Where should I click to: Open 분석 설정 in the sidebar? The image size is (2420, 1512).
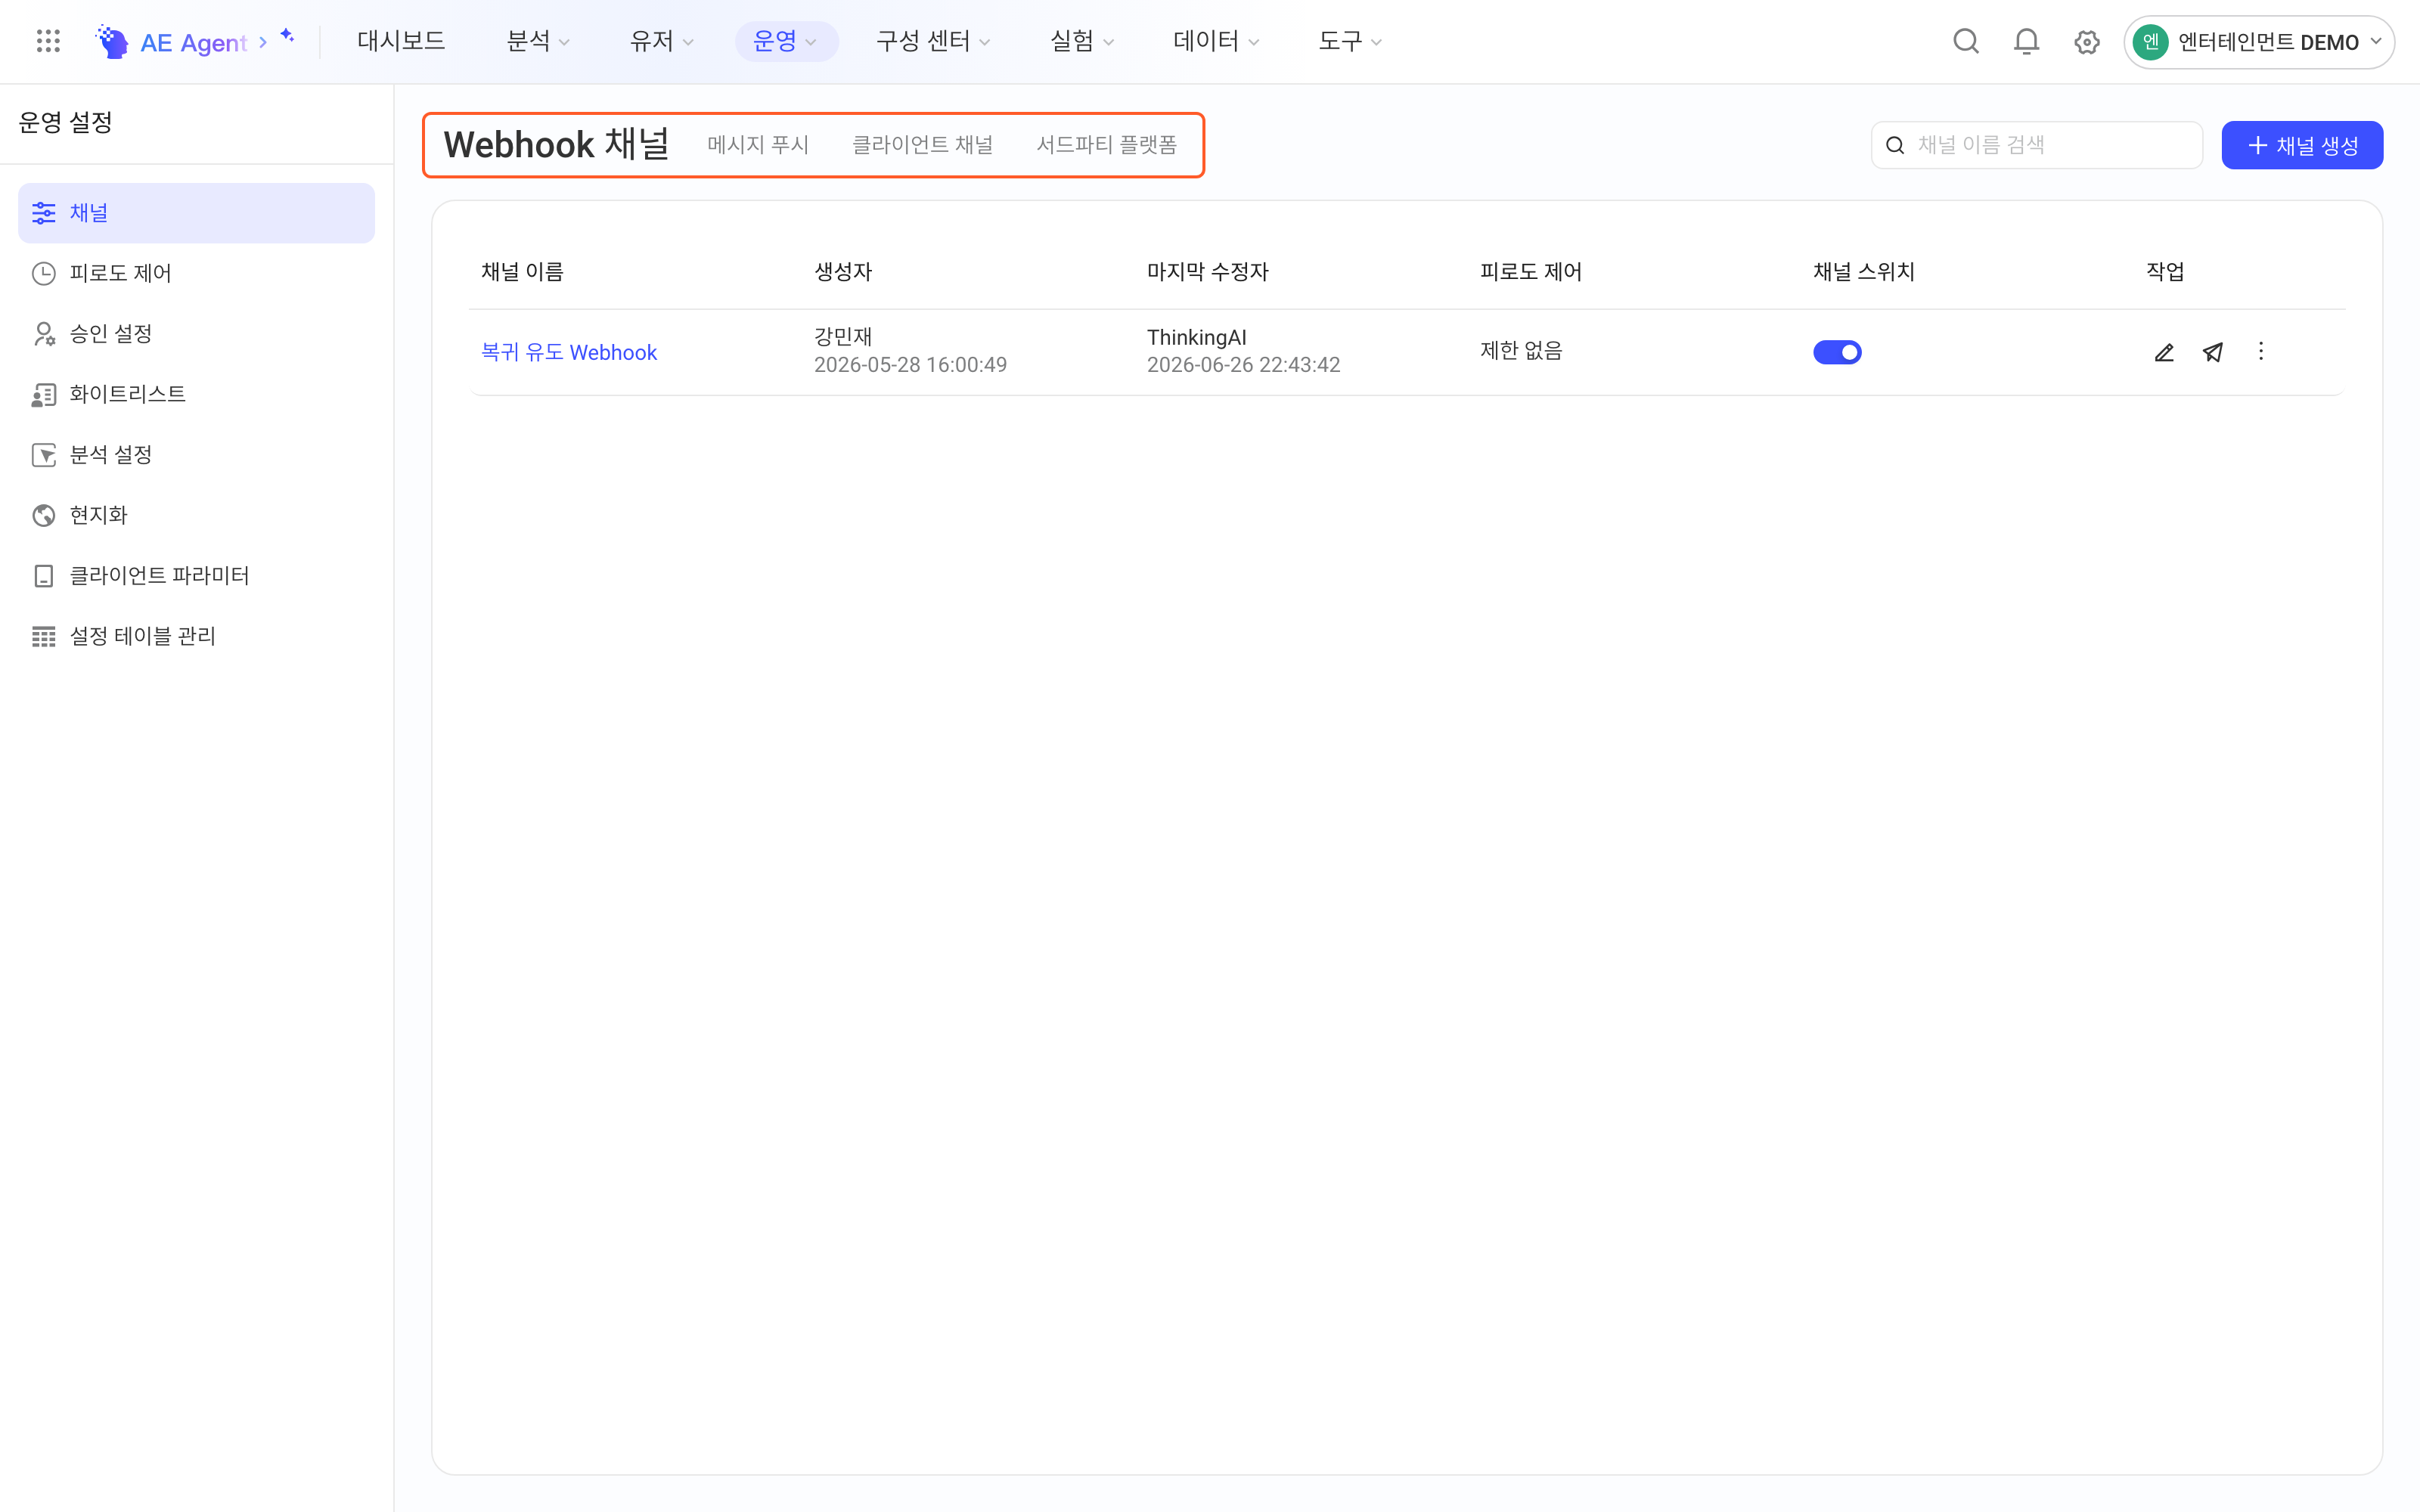(196, 455)
